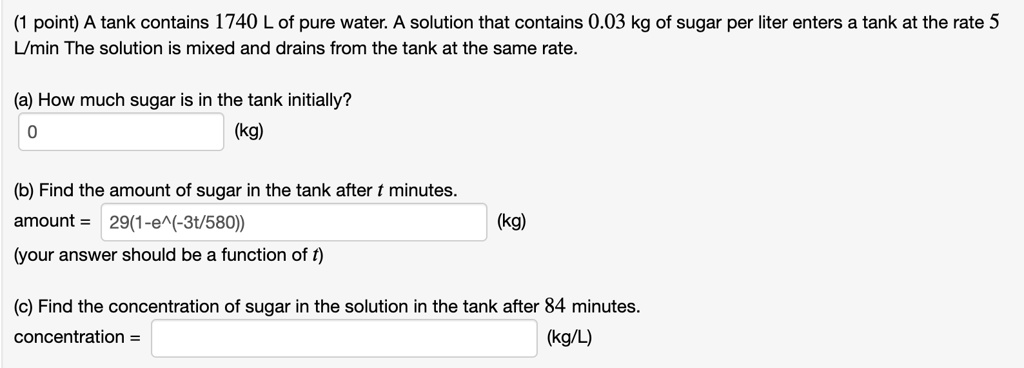This screenshot has width=1024, height=368.
Task: Click the part (b) question text
Action: pyautogui.click(x=236, y=191)
